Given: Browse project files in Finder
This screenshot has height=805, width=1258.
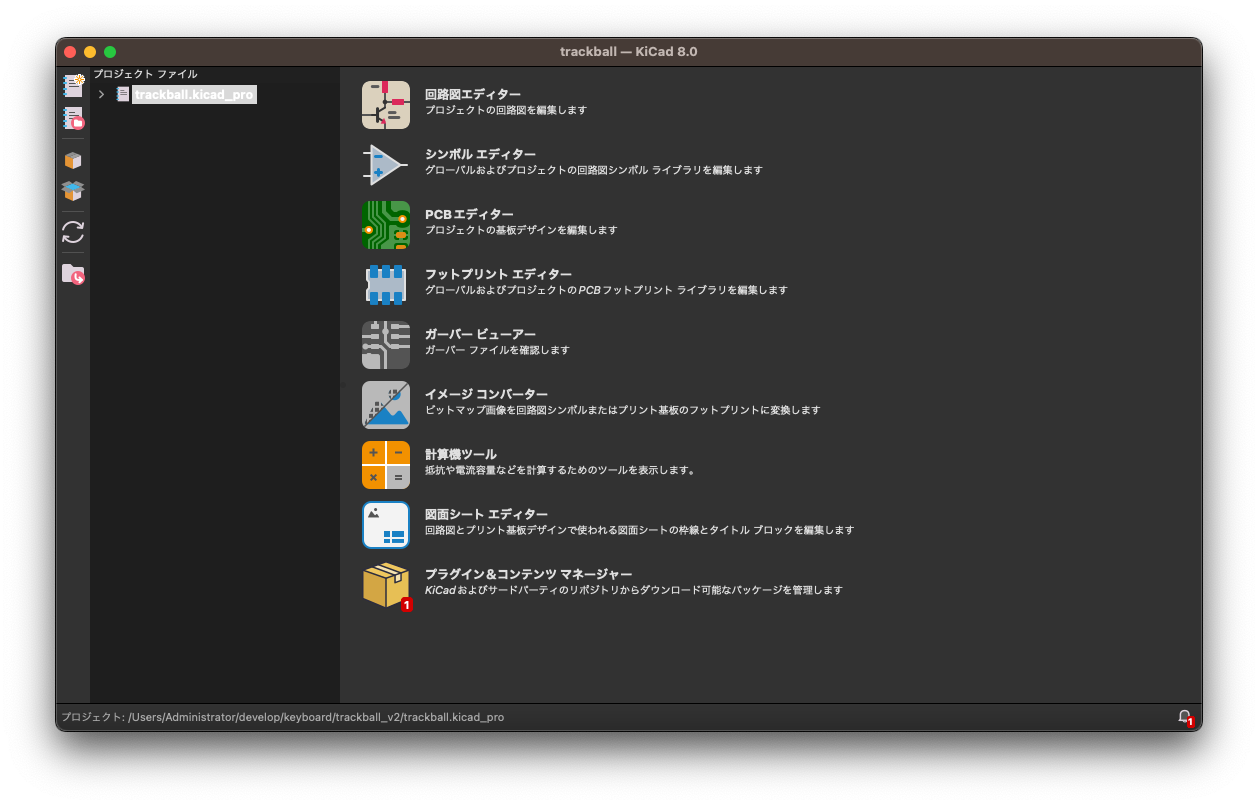Looking at the screenshot, I should (73, 273).
